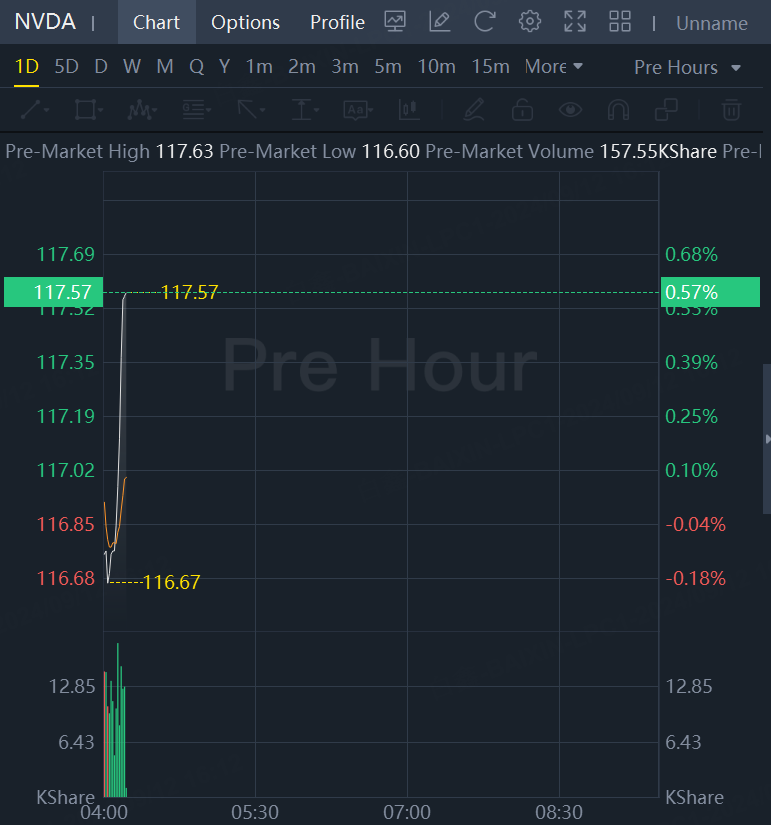This screenshot has height=825, width=771.
Task: Open the Pre Hours session dropdown
Action: click(x=687, y=68)
